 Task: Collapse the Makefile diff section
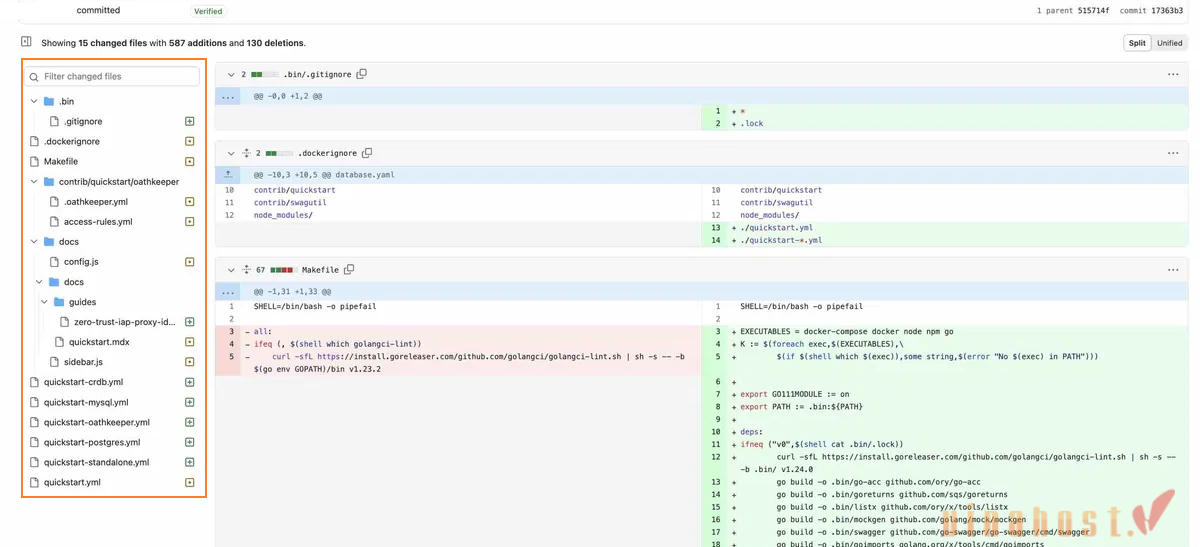coord(231,269)
